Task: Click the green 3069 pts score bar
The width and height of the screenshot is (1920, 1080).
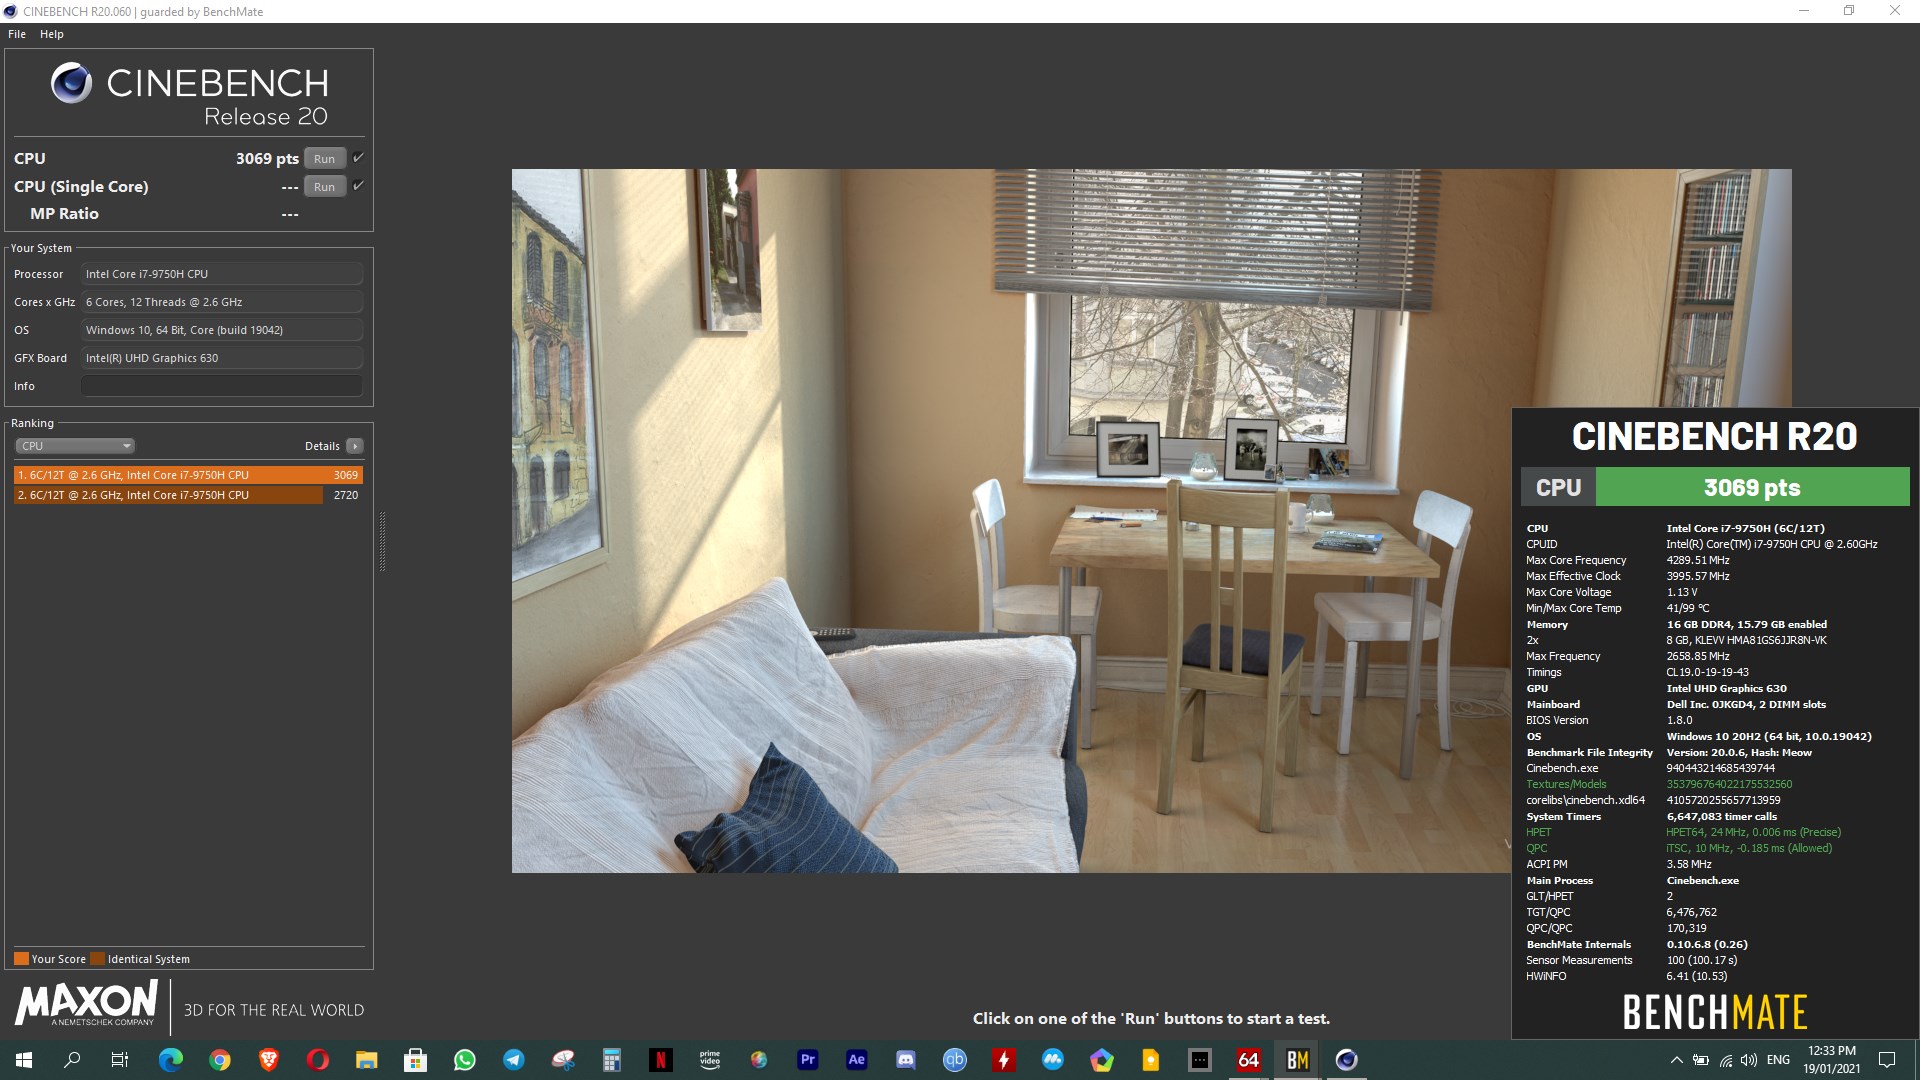Action: click(1752, 488)
